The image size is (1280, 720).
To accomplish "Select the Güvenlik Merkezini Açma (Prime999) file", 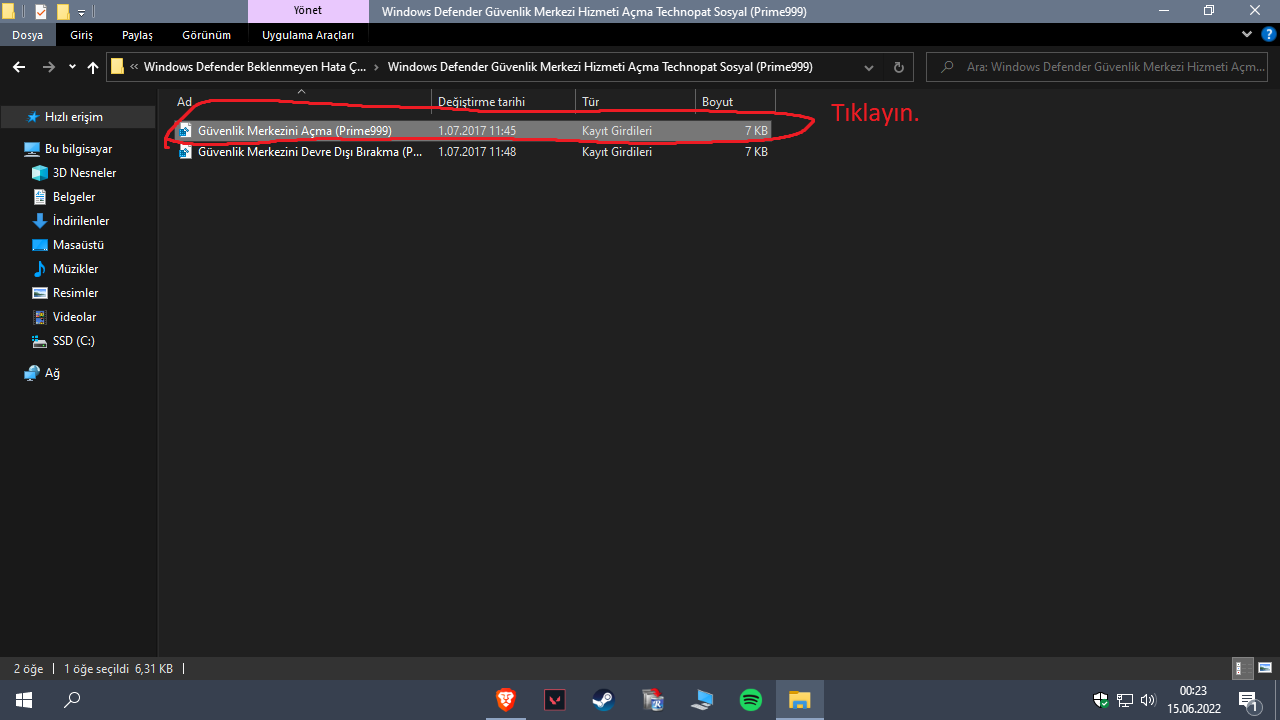I will [x=473, y=130].
